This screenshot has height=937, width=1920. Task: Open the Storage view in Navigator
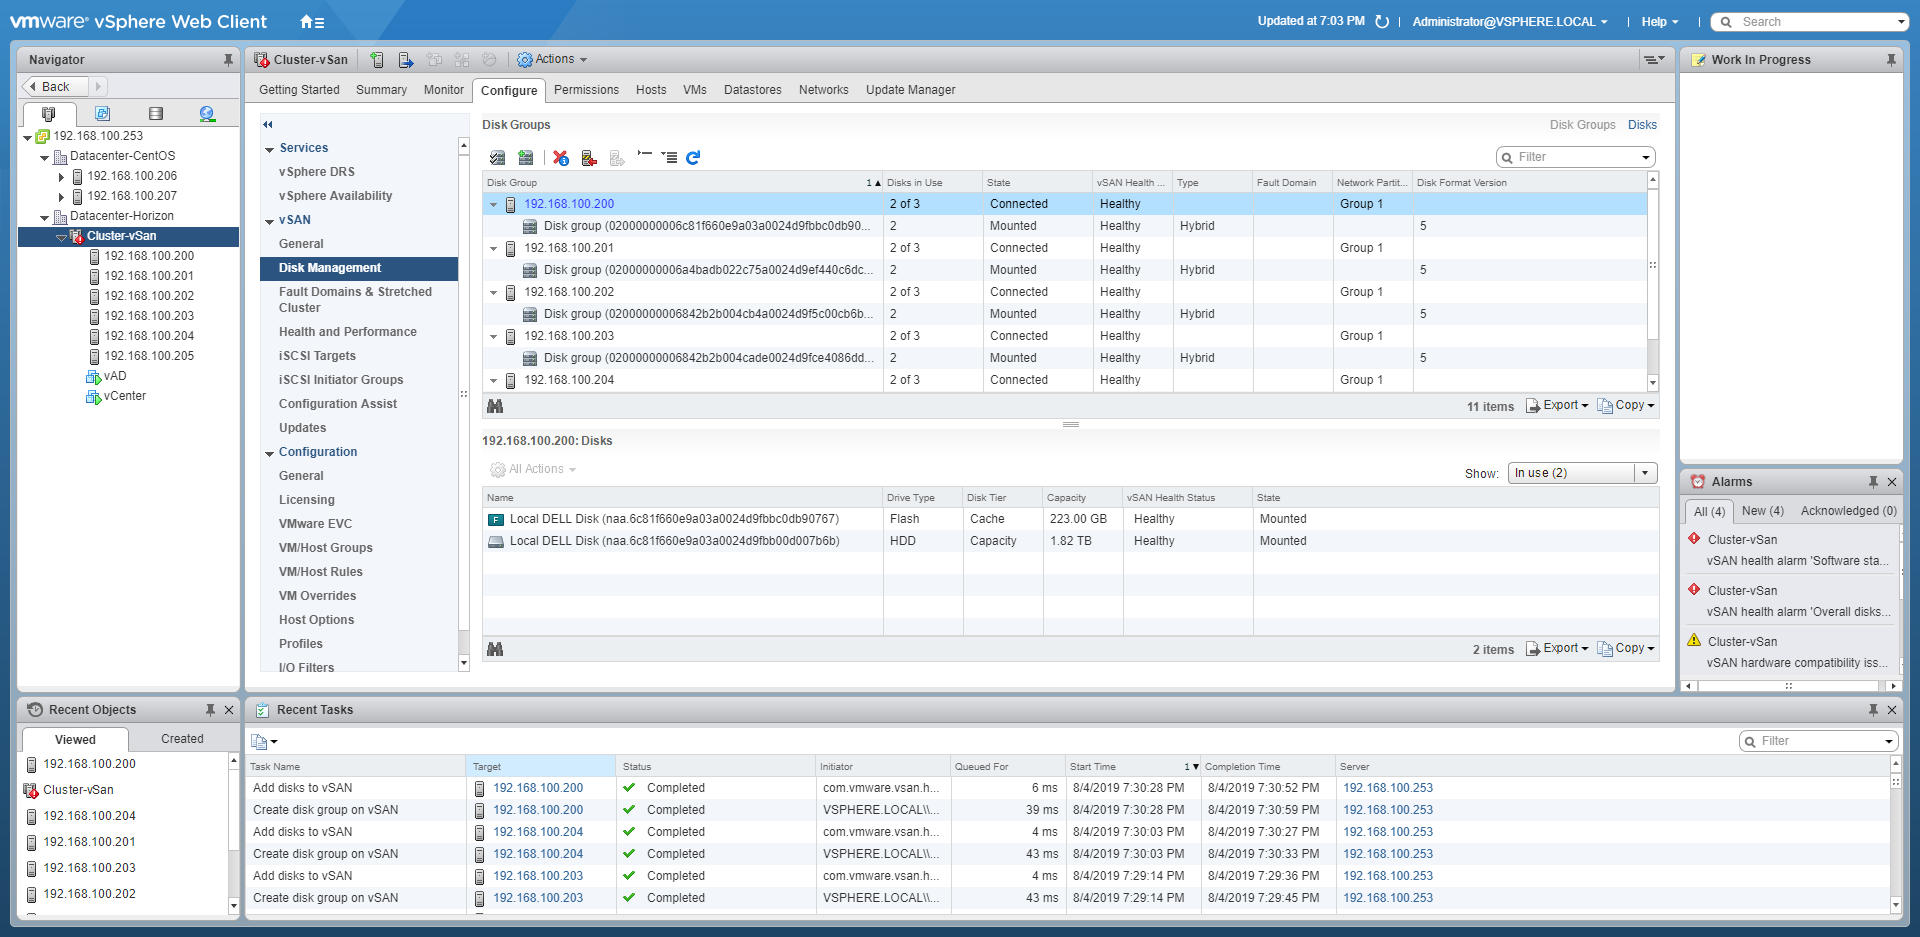pyautogui.click(x=155, y=114)
